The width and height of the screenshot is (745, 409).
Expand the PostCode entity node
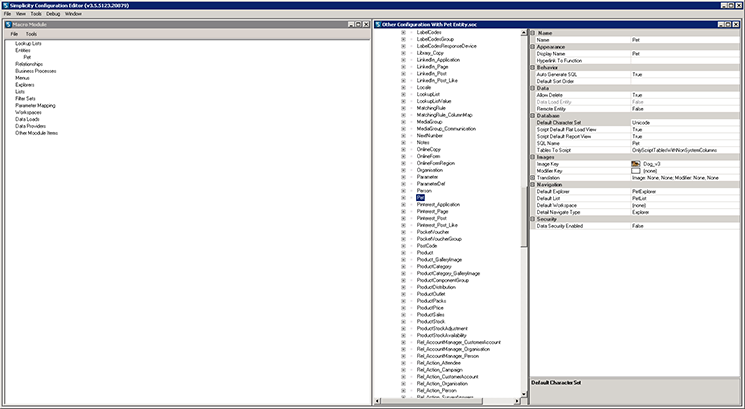click(403, 246)
